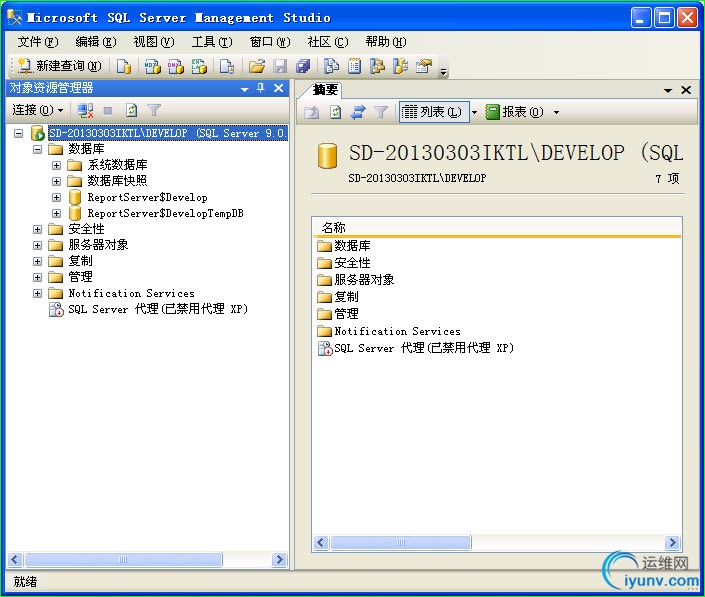Screen dimensions: 705x597
Task: Click the Save All icon
Action: [x=303, y=67]
